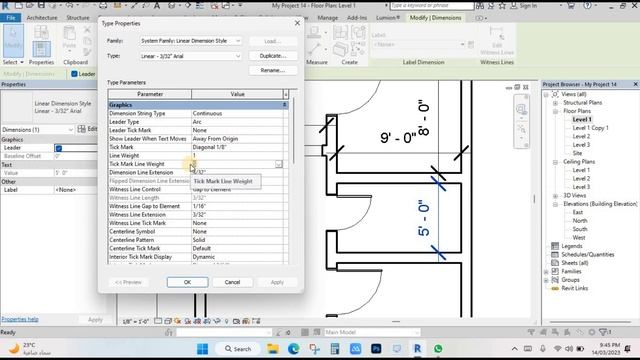Image resolution: width=640 pixels, height=360 pixels.
Task: Open the Type Properties ribbon icon above Properties
Action: [41, 32]
